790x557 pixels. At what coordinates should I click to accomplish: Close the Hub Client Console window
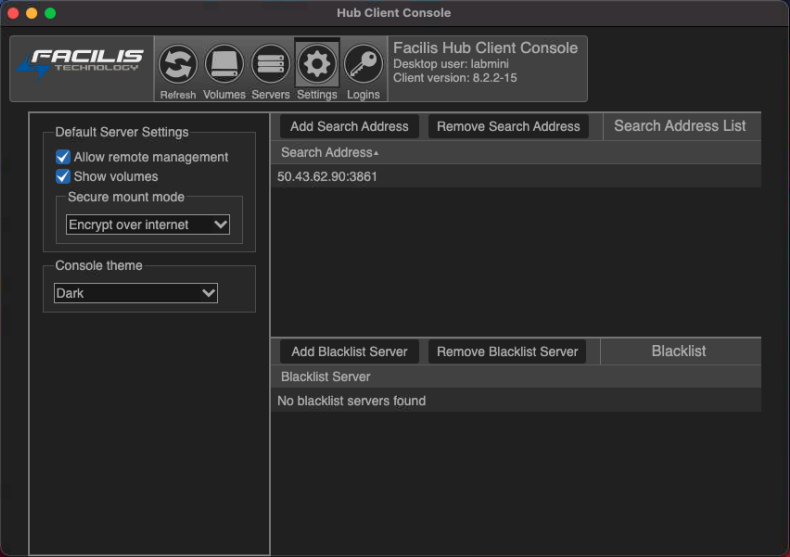coord(14,13)
